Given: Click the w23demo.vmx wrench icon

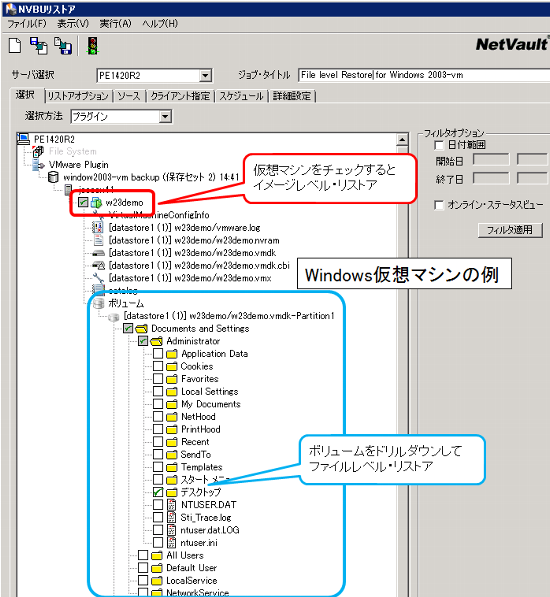Looking at the screenshot, I should click(x=99, y=278).
